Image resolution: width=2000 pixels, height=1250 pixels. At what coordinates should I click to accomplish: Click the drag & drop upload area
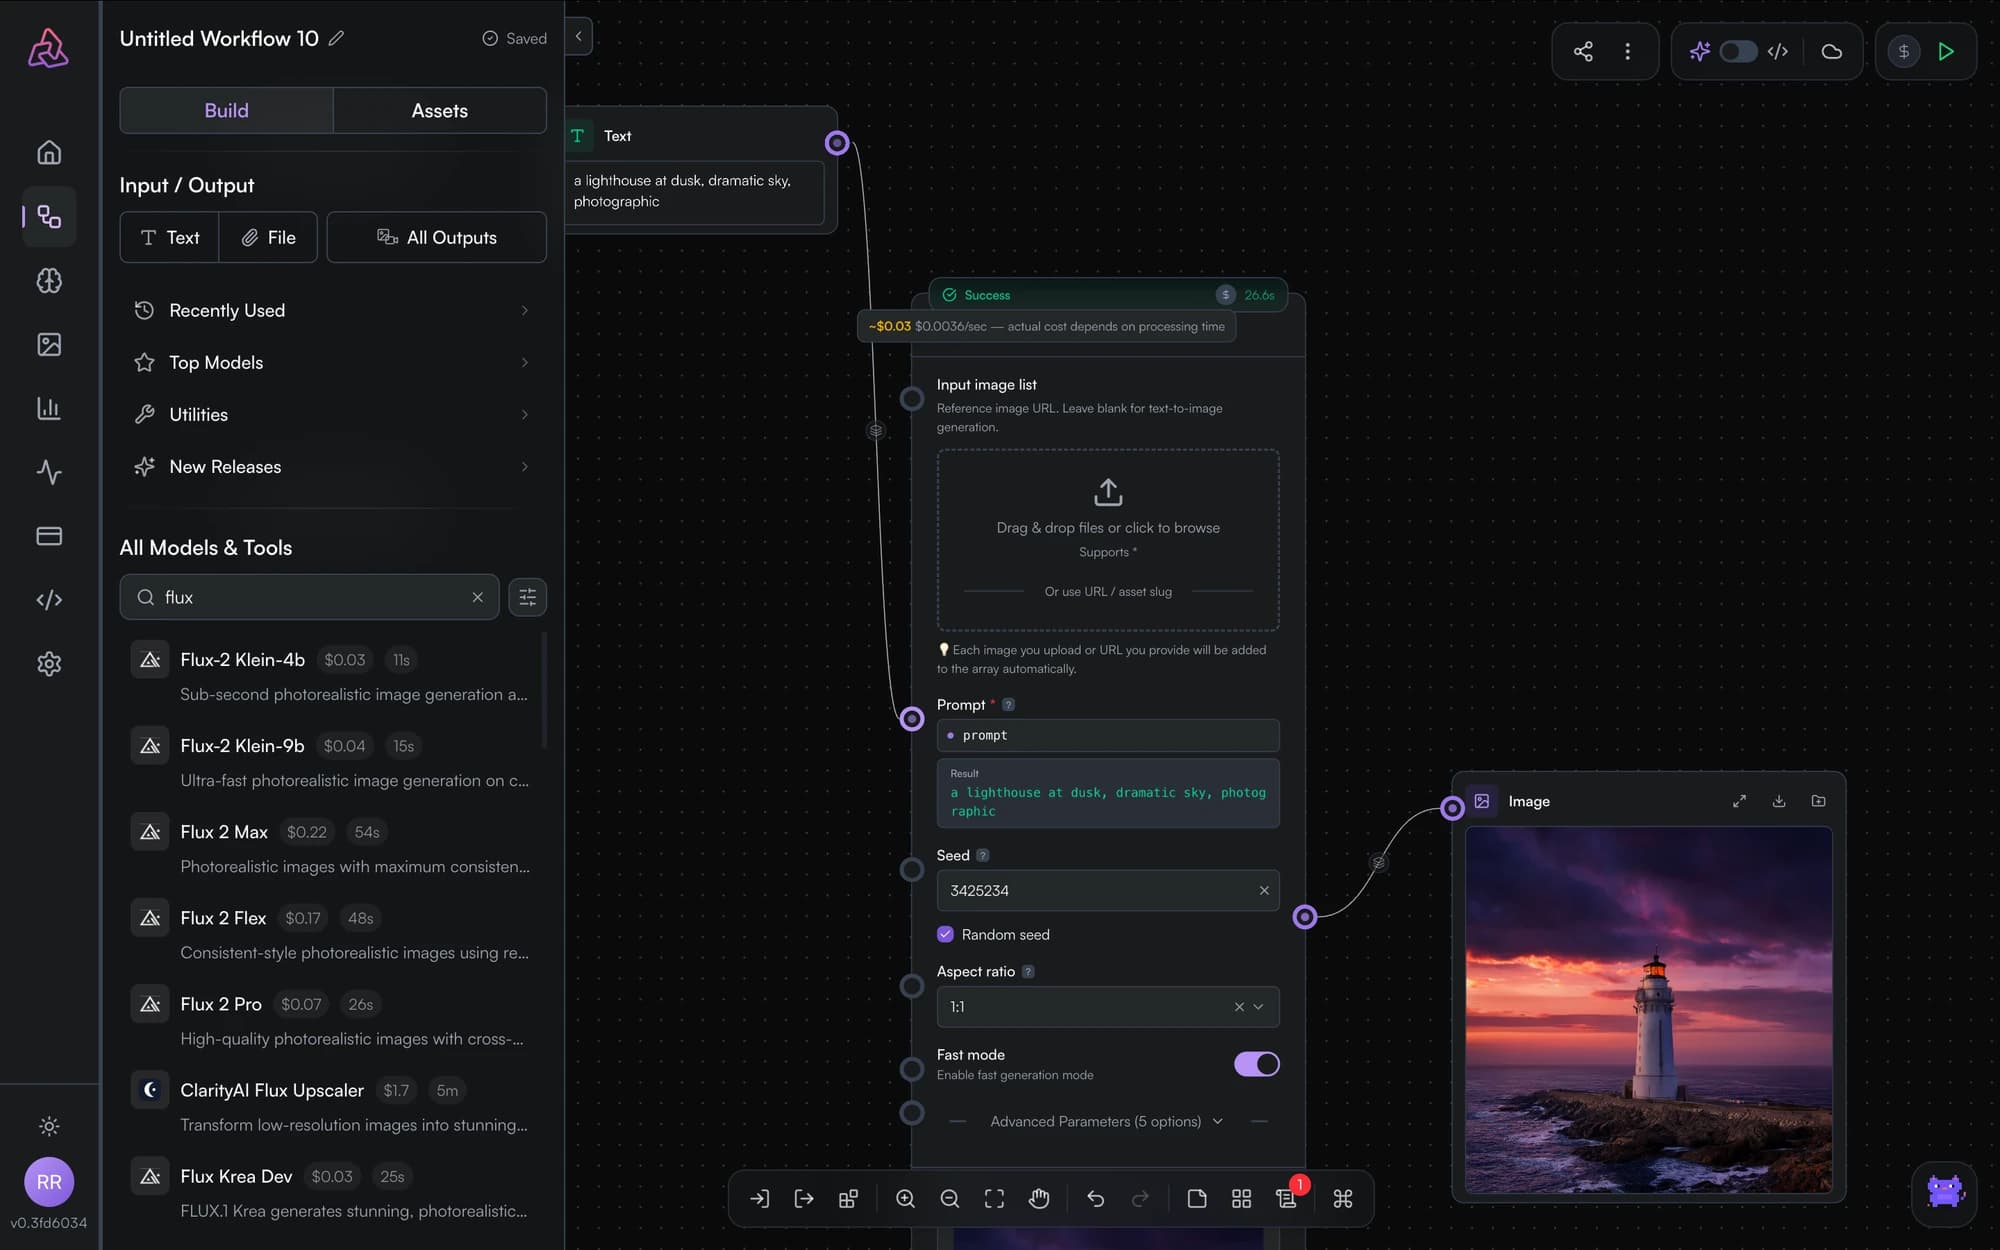(x=1108, y=539)
